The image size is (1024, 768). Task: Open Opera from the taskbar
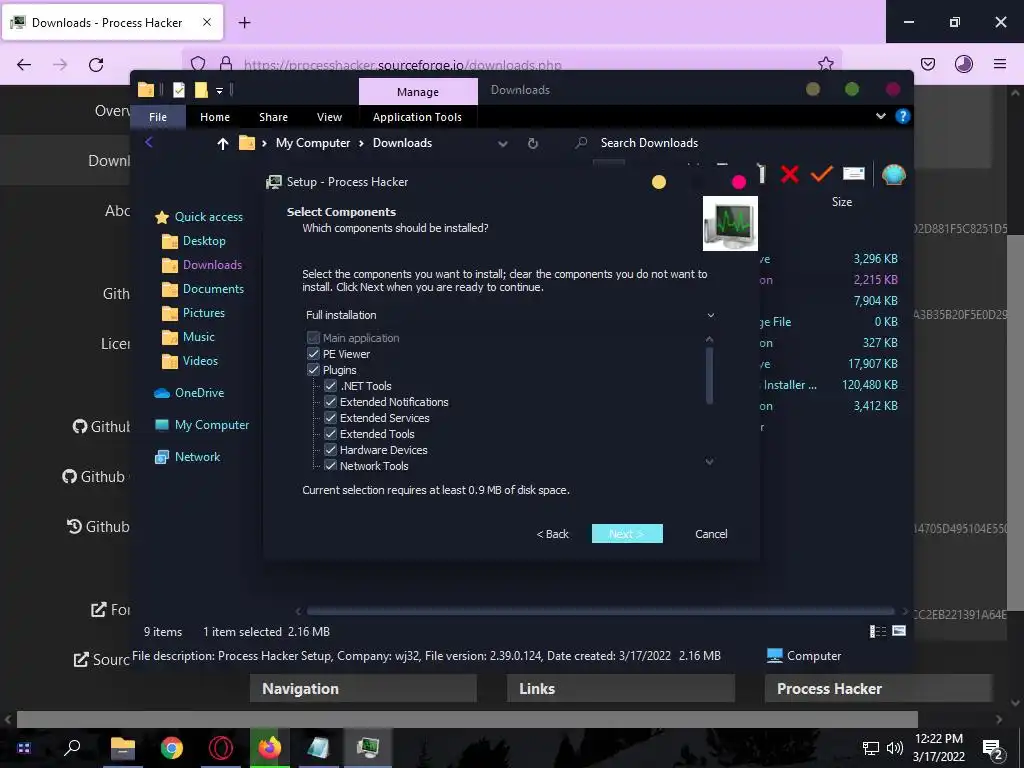pos(221,748)
